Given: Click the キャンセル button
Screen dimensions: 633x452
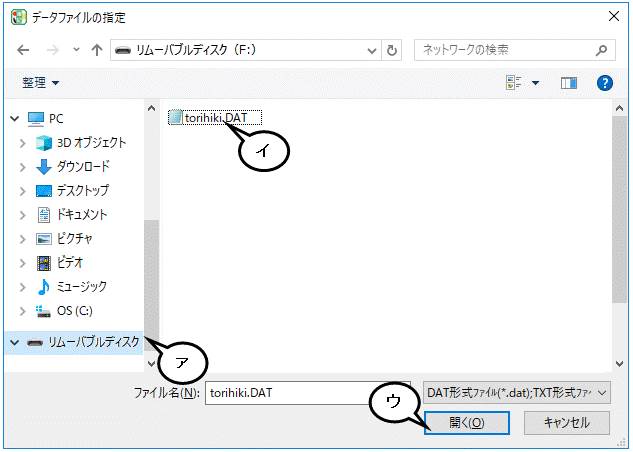Looking at the screenshot, I should 567,423.
